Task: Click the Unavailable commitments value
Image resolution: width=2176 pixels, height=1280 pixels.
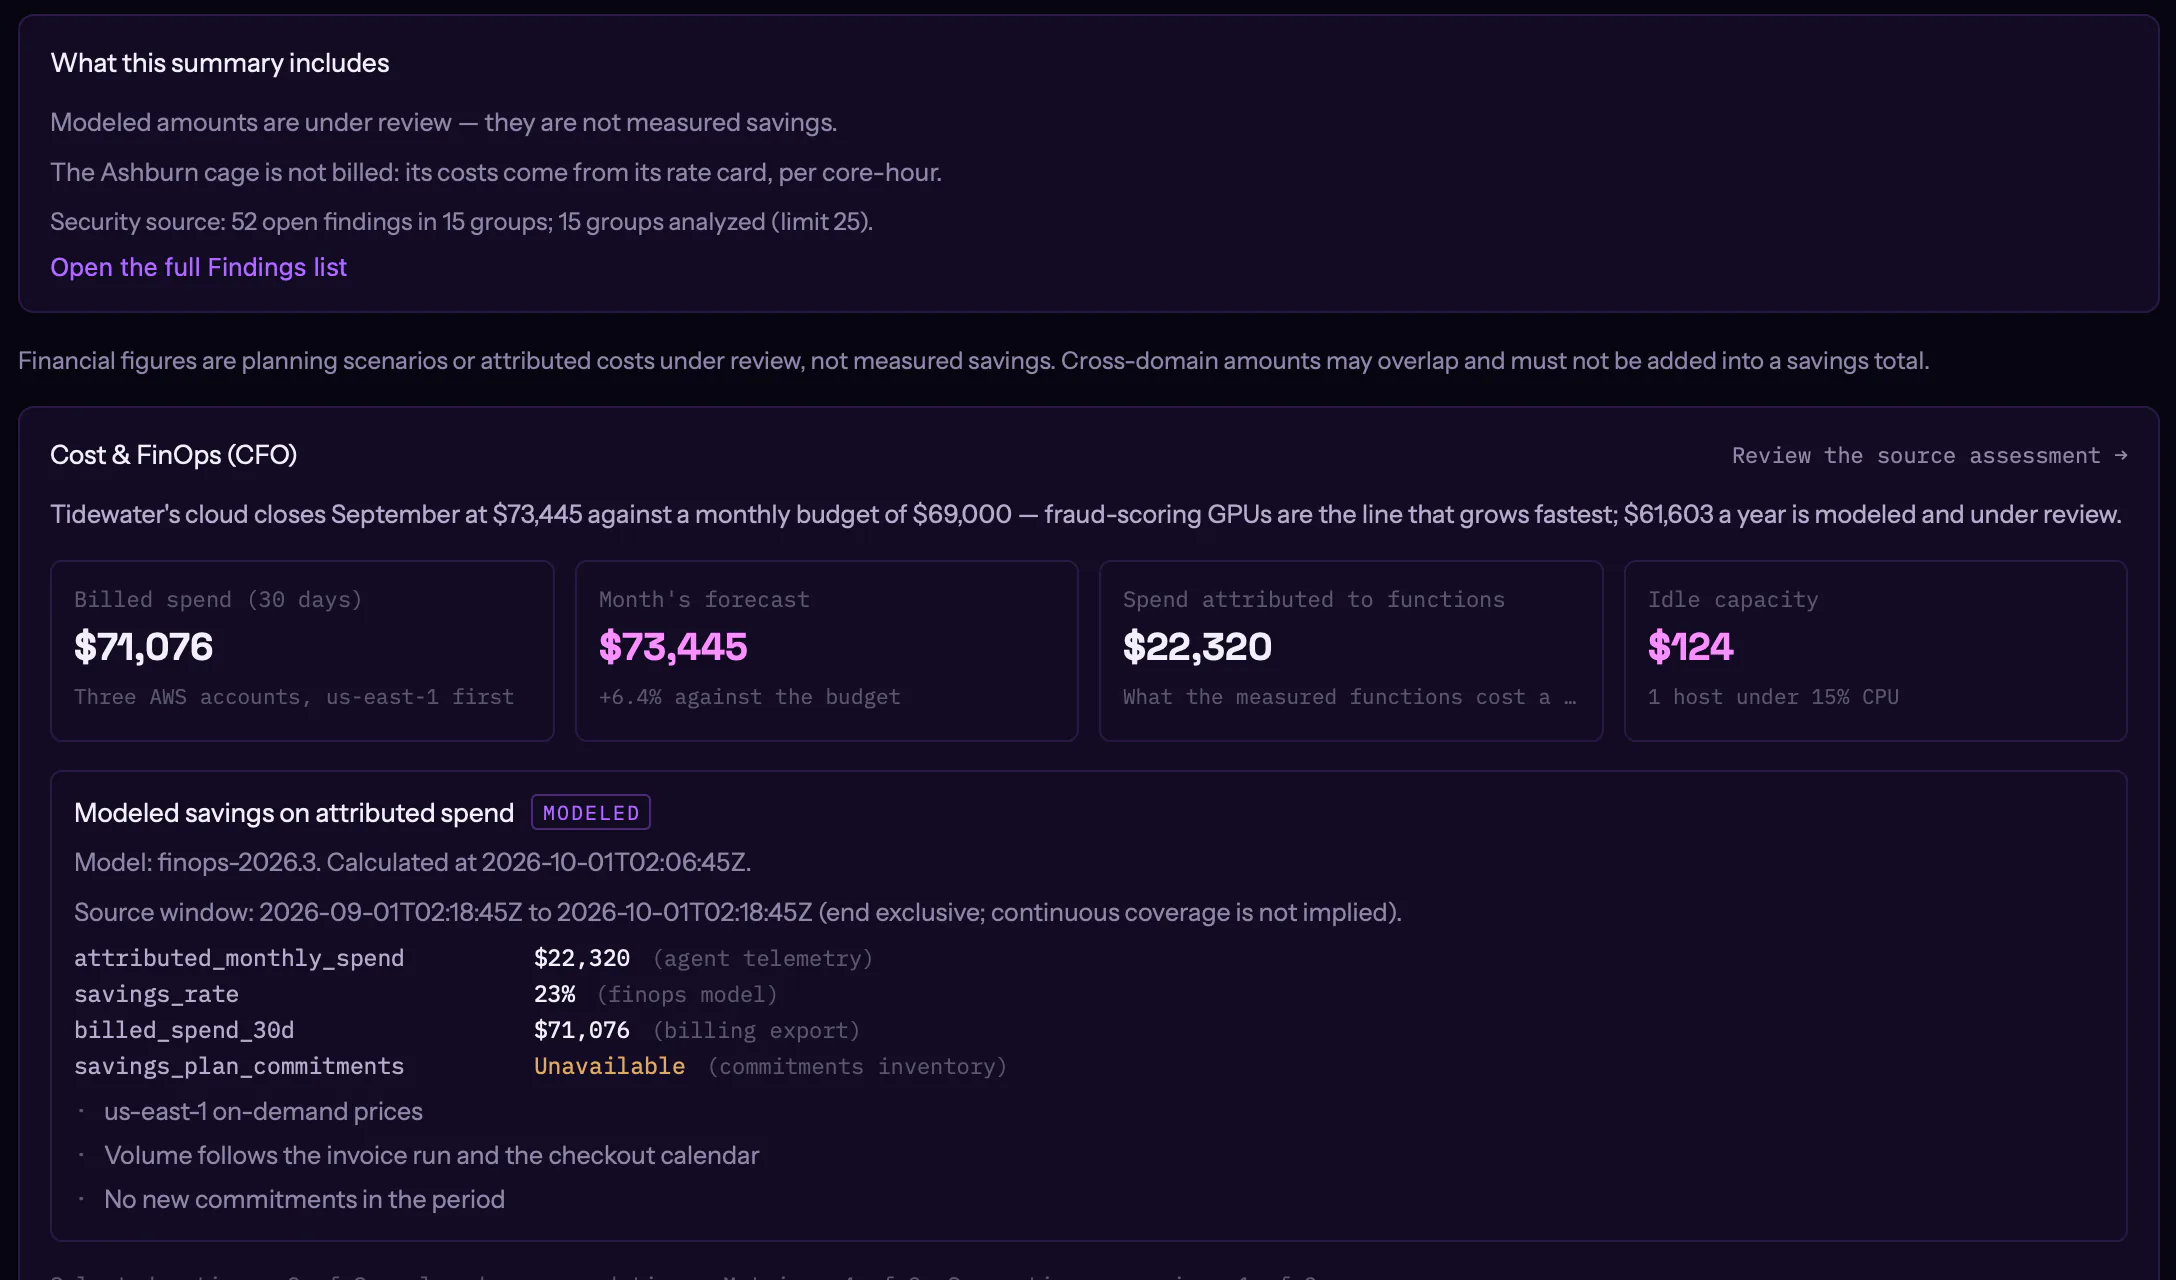Action: pyautogui.click(x=609, y=1066)
